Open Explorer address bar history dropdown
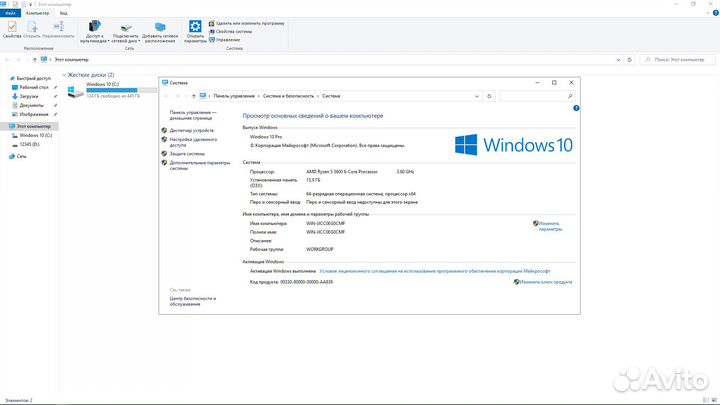 pos(618,60)
